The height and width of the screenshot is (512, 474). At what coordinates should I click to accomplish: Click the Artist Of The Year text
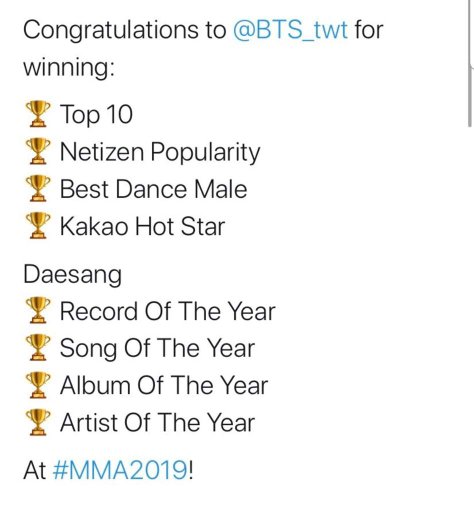157,423
